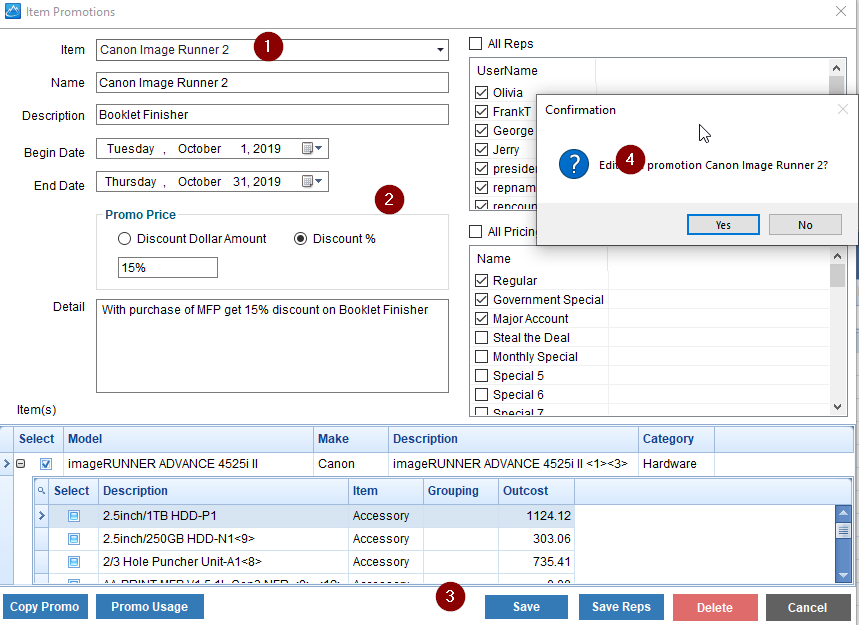Click No in the Confirmation dialog
Image resolution: width=859 pixels, height=625 pixels.
[805, 225]
